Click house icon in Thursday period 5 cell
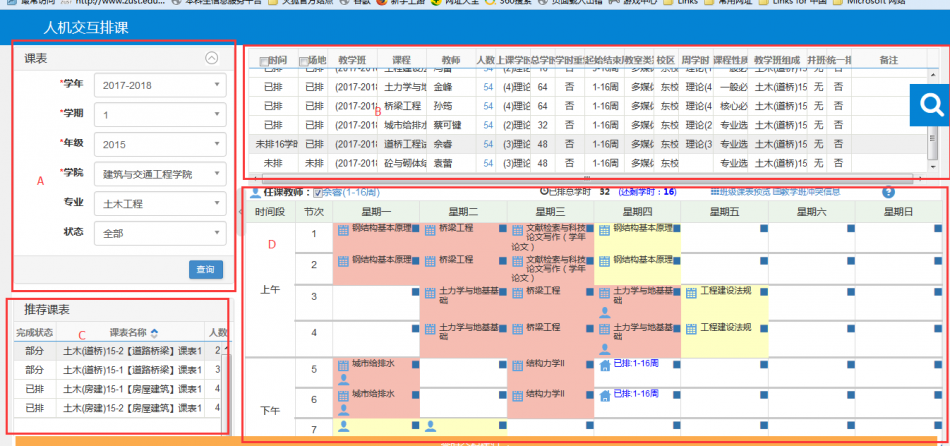 (604, 366)
